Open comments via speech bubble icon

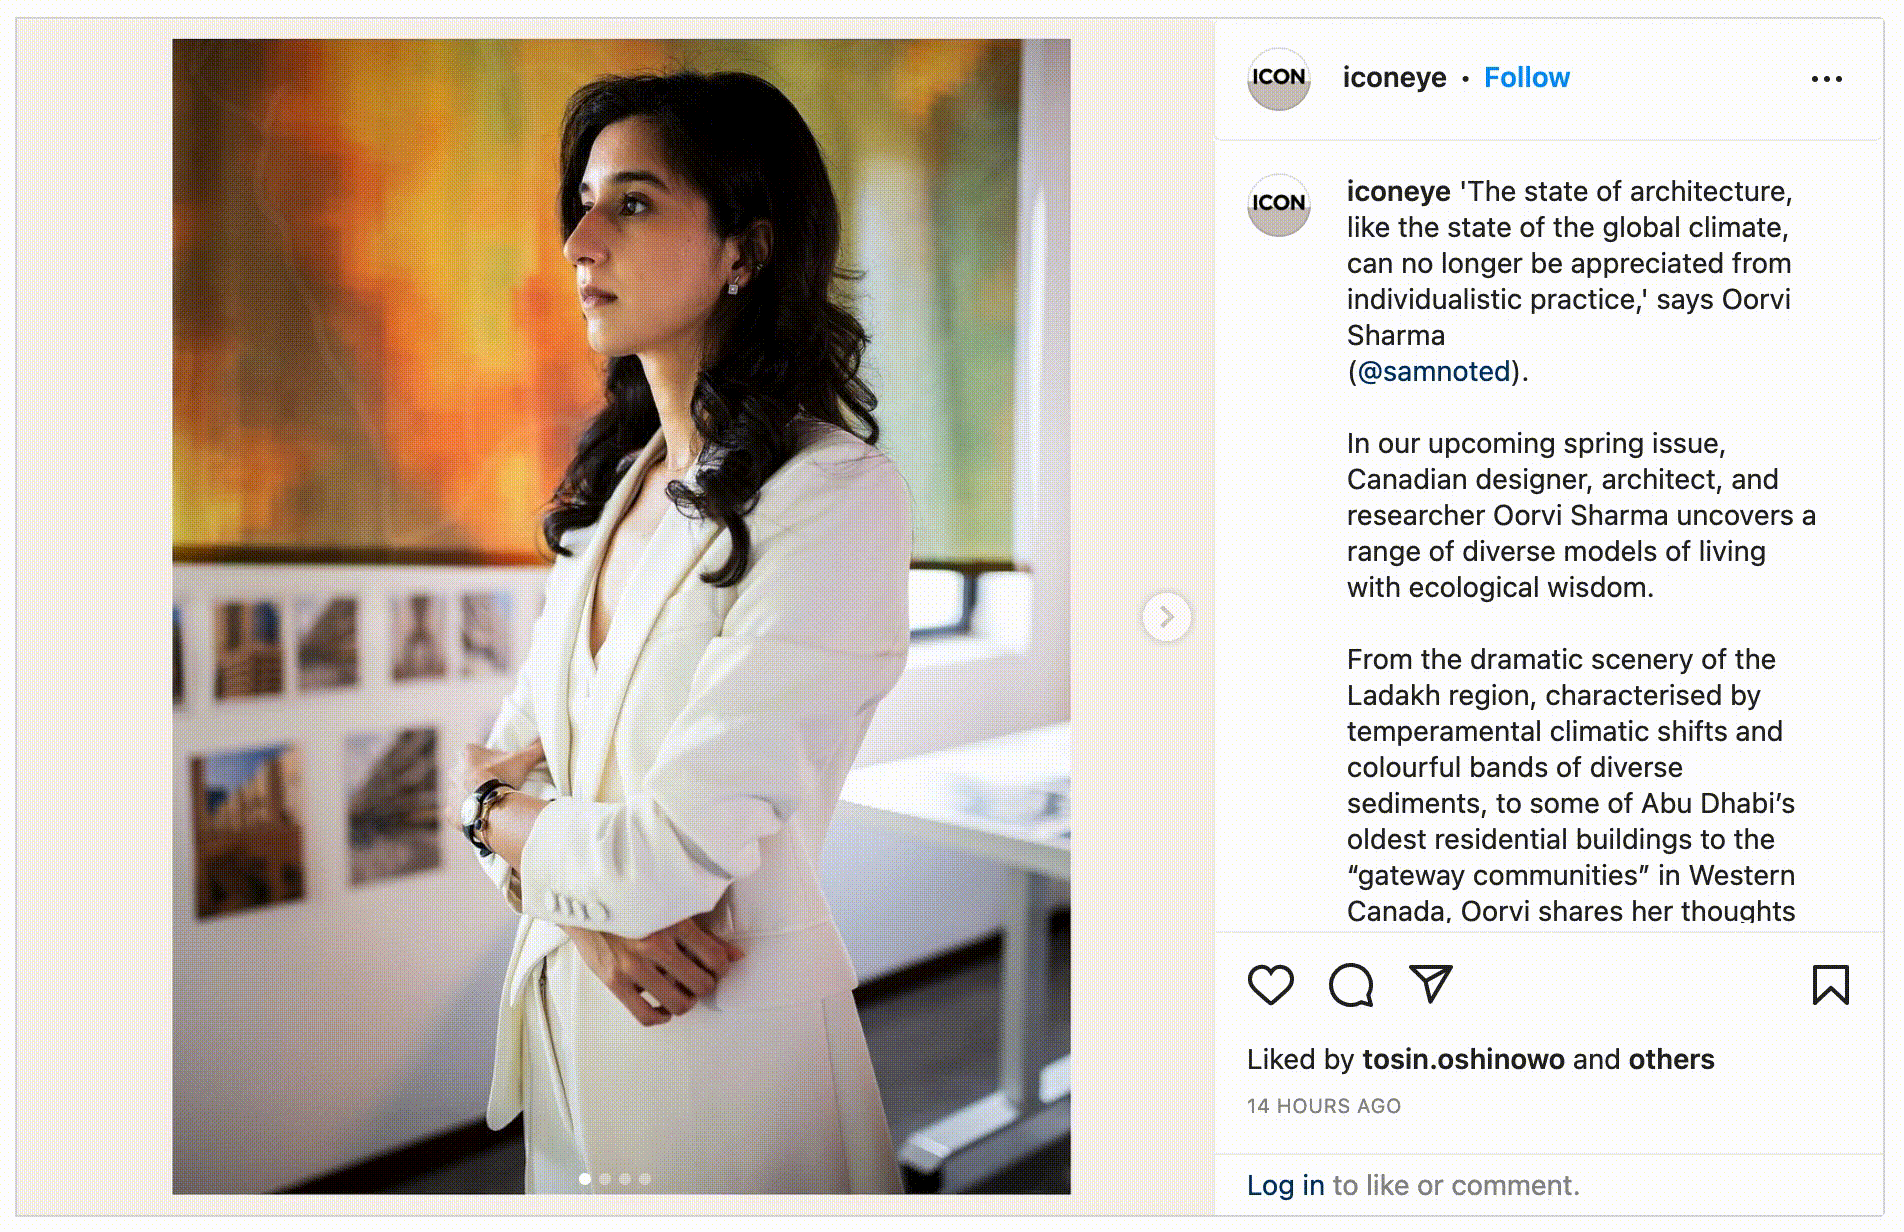[1351, 984]
